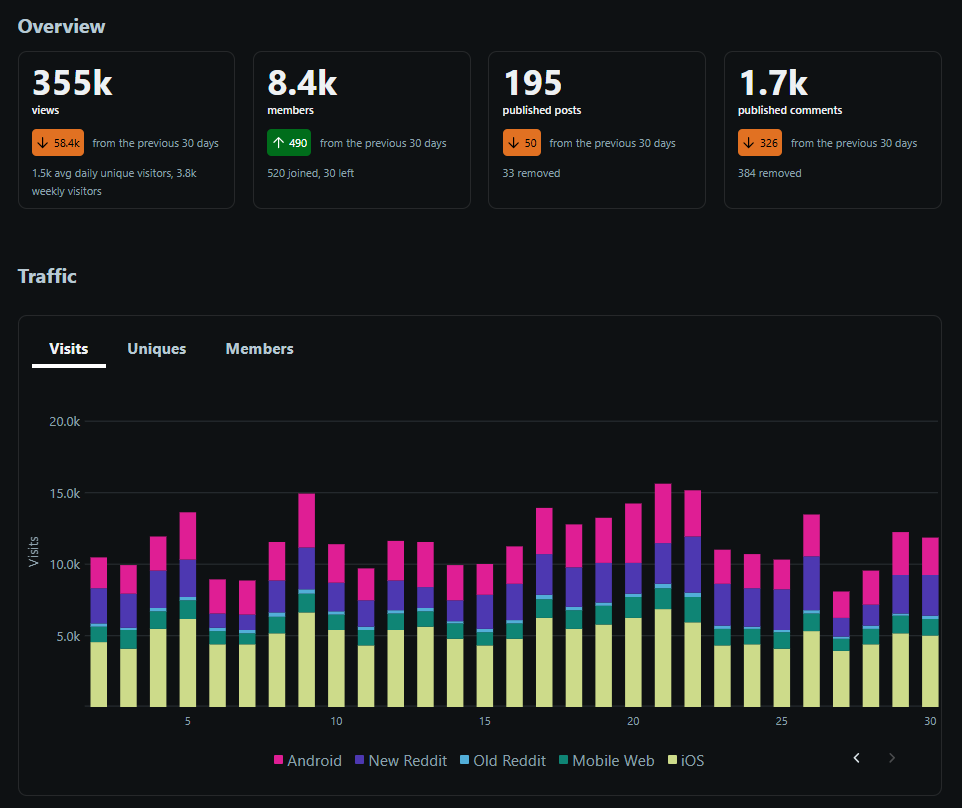Open the 355k views overview card

point(126,130)
